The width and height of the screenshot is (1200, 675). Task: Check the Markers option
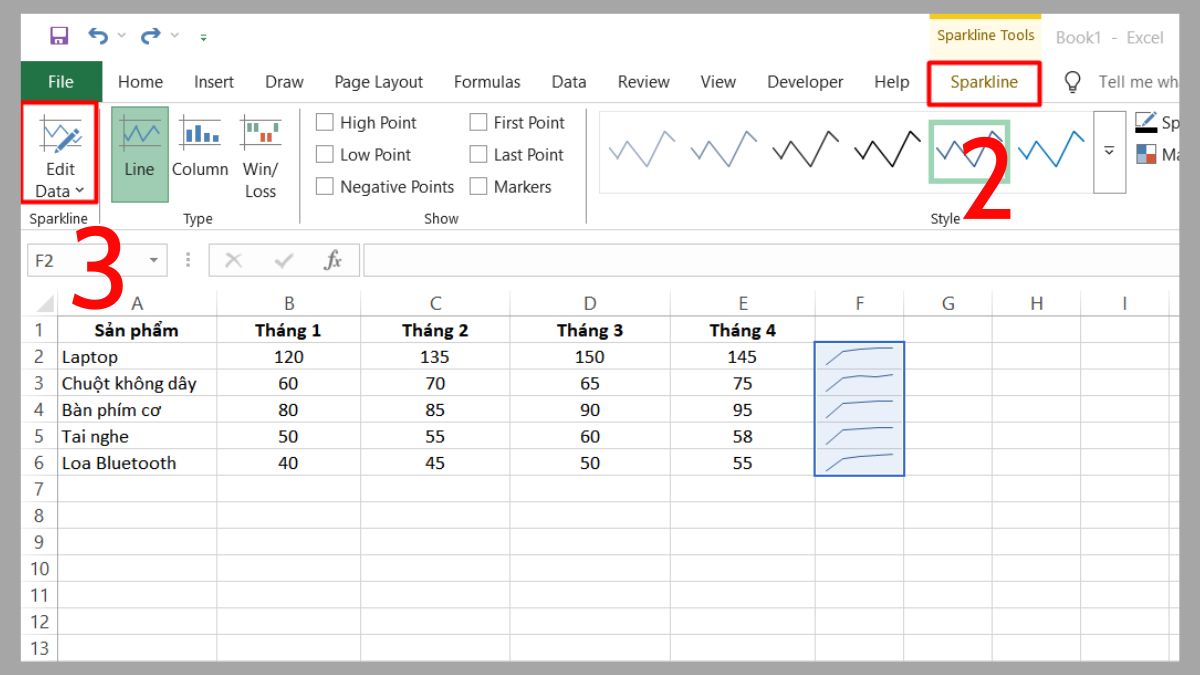478,186
